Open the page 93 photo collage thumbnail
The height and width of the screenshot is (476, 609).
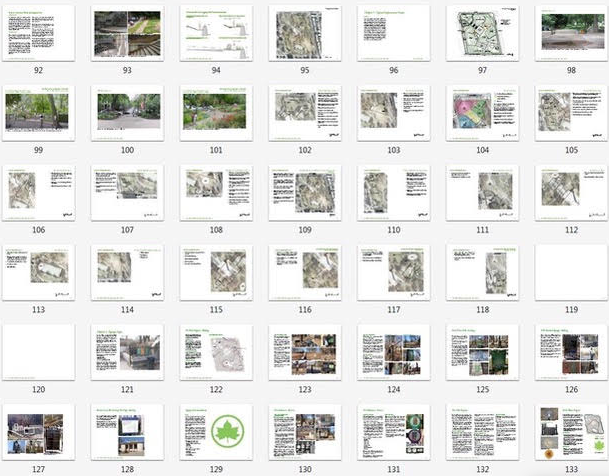pyautogui.click(x=127, y=32)
